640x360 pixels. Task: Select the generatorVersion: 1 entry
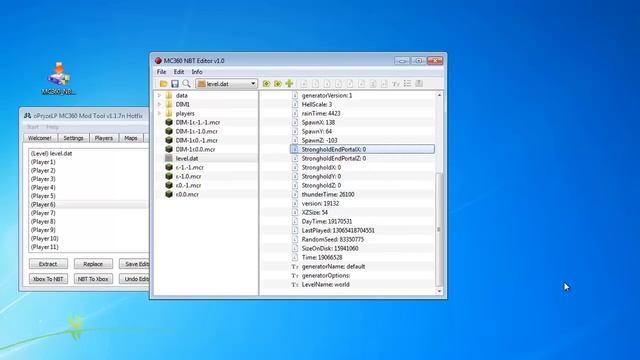[327, 96]
